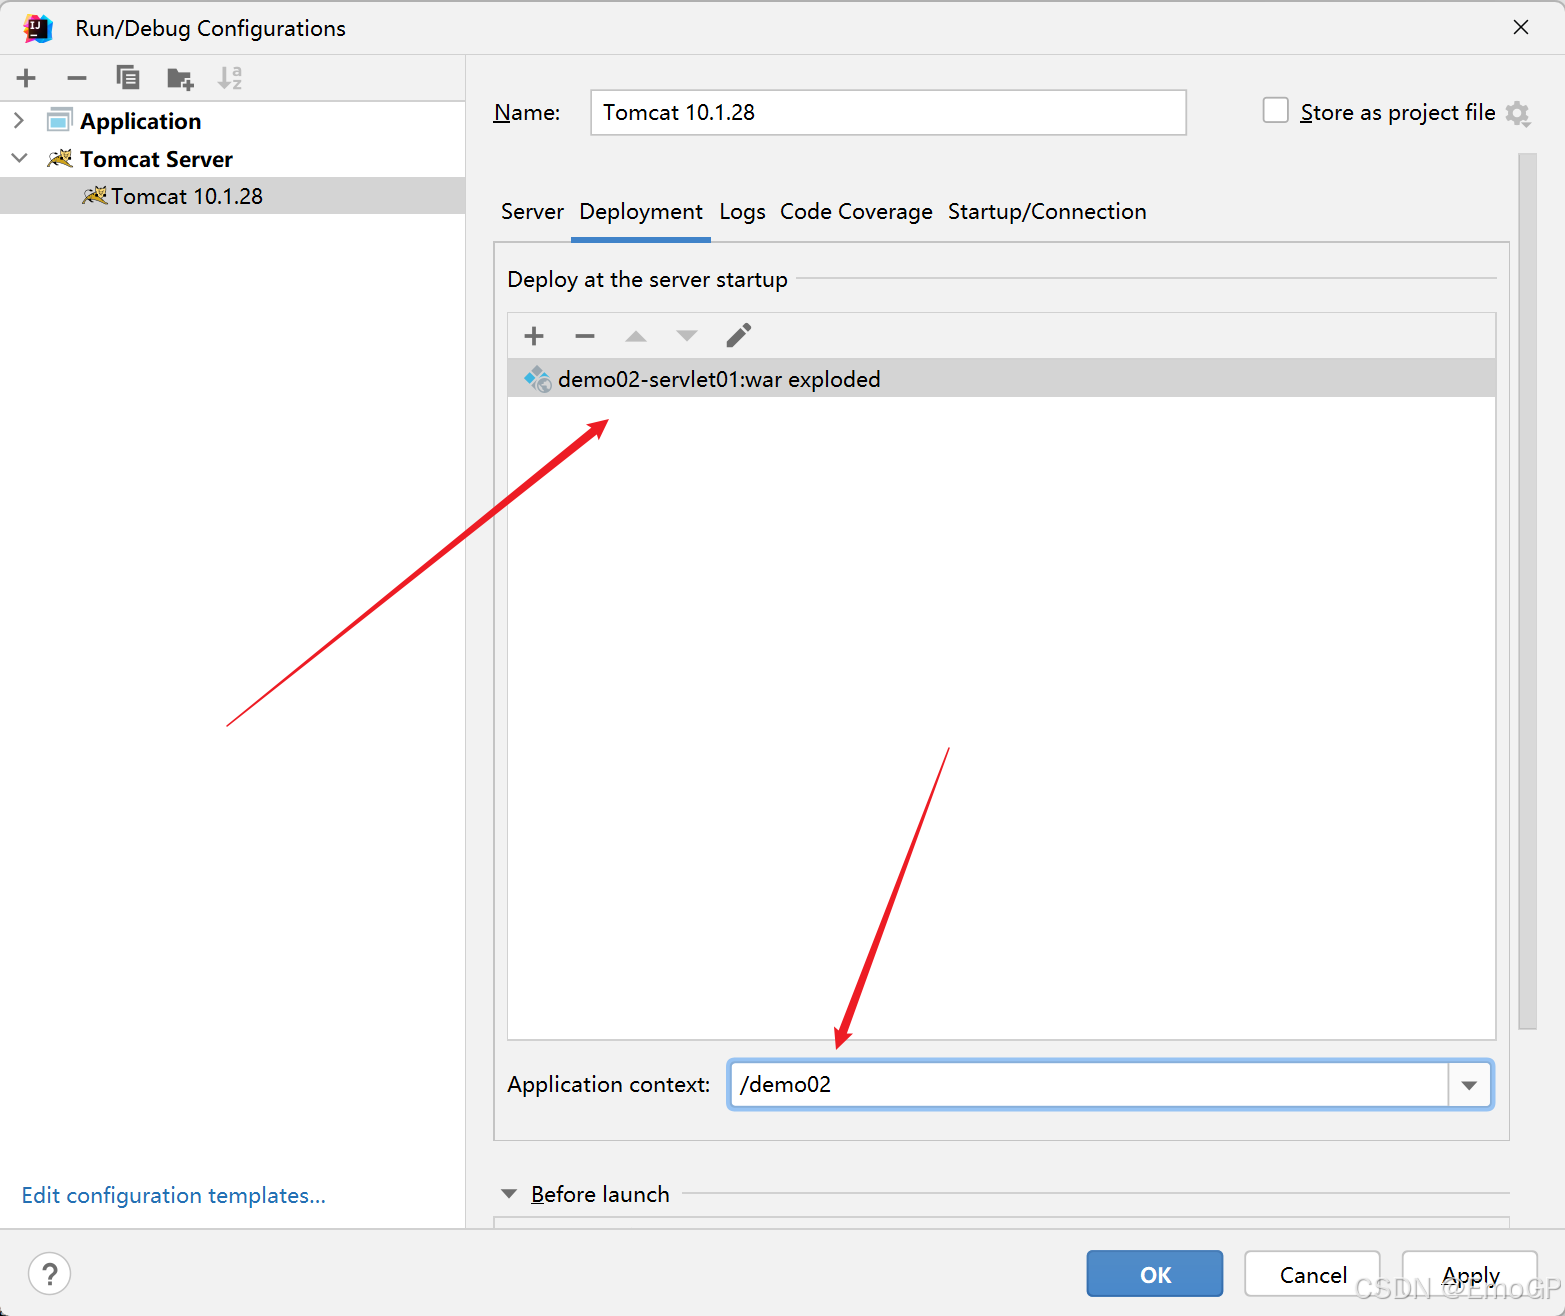The width and height of the screenshot is (1565, 1316).
Task: Open the help question mark
Action: coord(50,1274)
